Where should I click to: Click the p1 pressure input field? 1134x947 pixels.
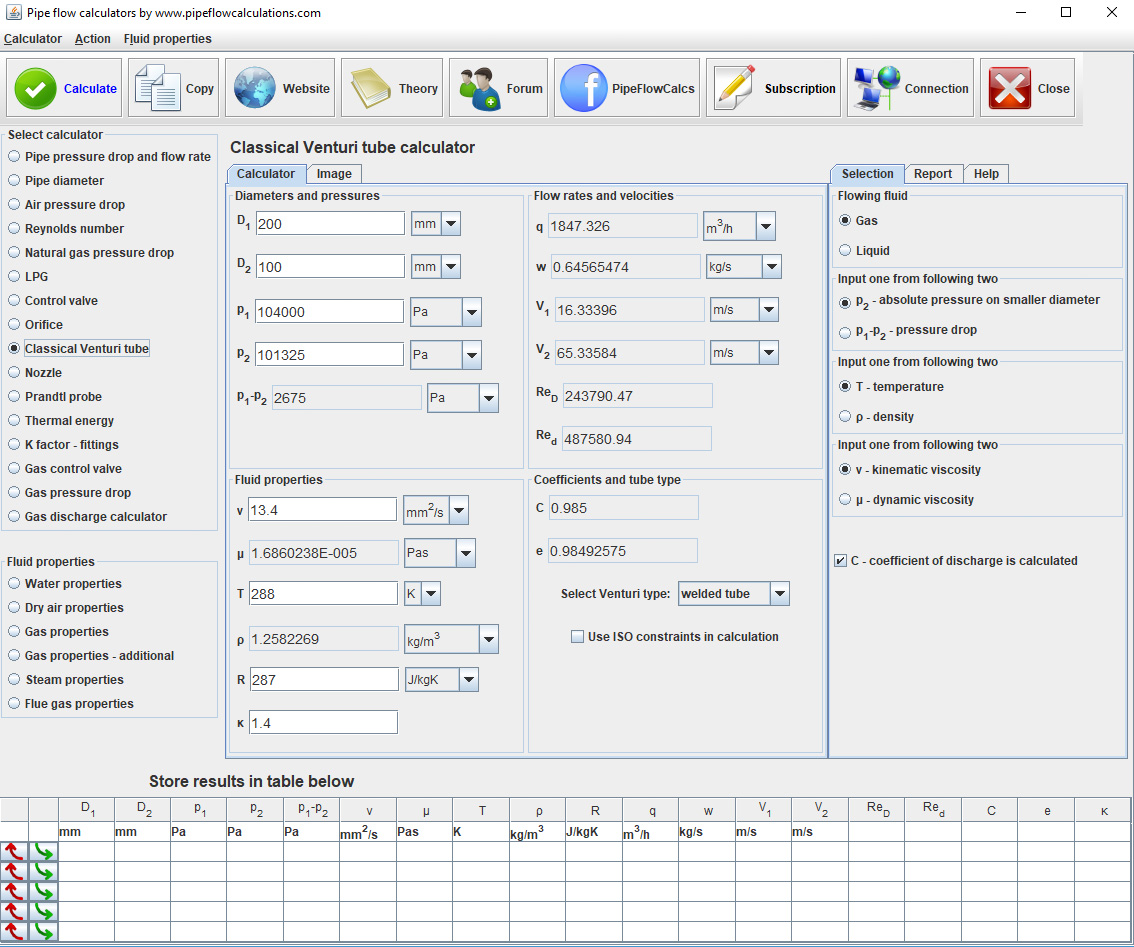[x=329, y=312]
